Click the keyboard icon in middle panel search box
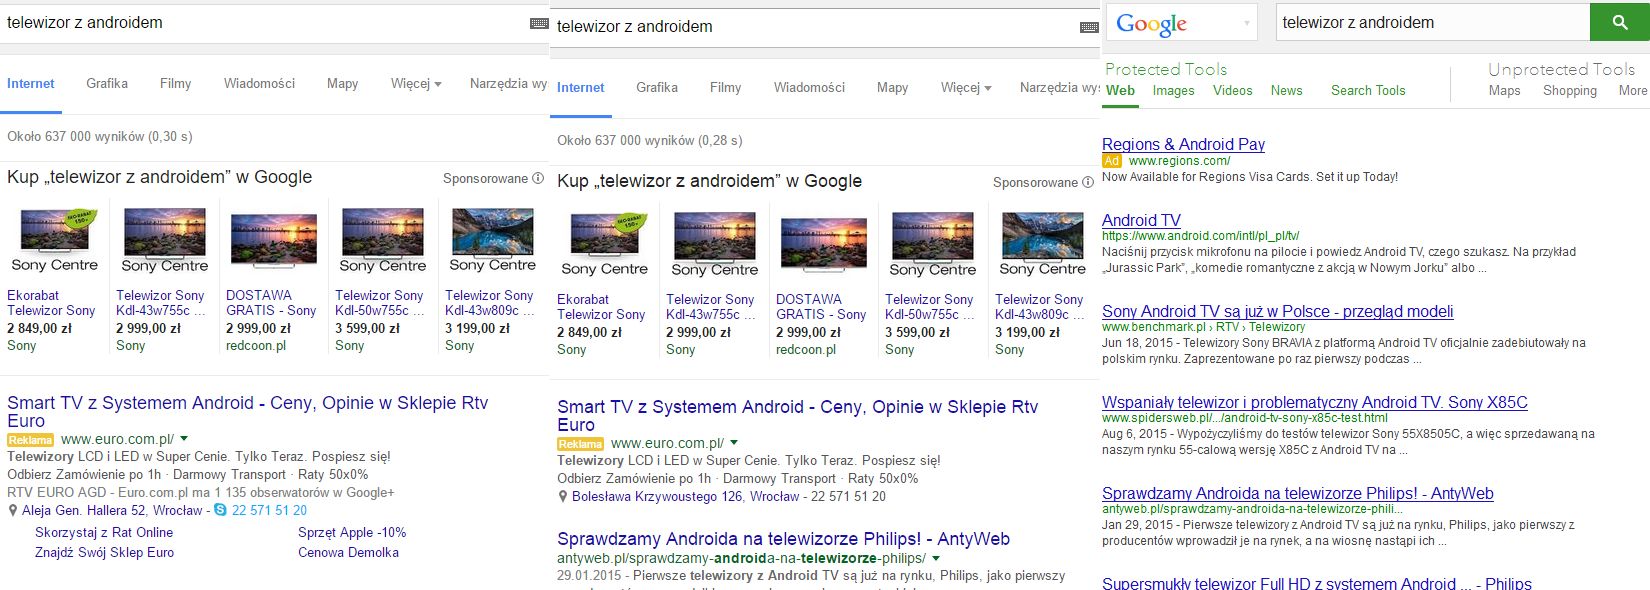This screenshot has width=1650, height=590. pos(1090,27)
